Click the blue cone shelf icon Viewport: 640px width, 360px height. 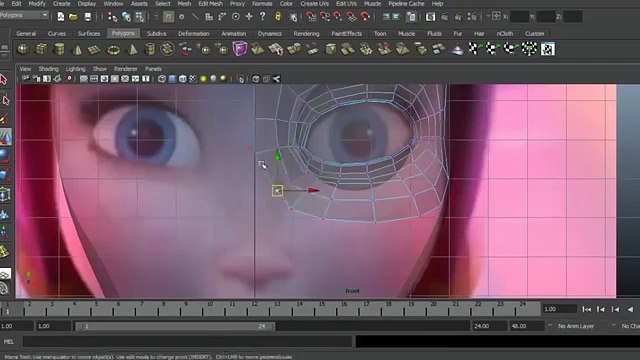pyautogui.click(x=458, y=49)
